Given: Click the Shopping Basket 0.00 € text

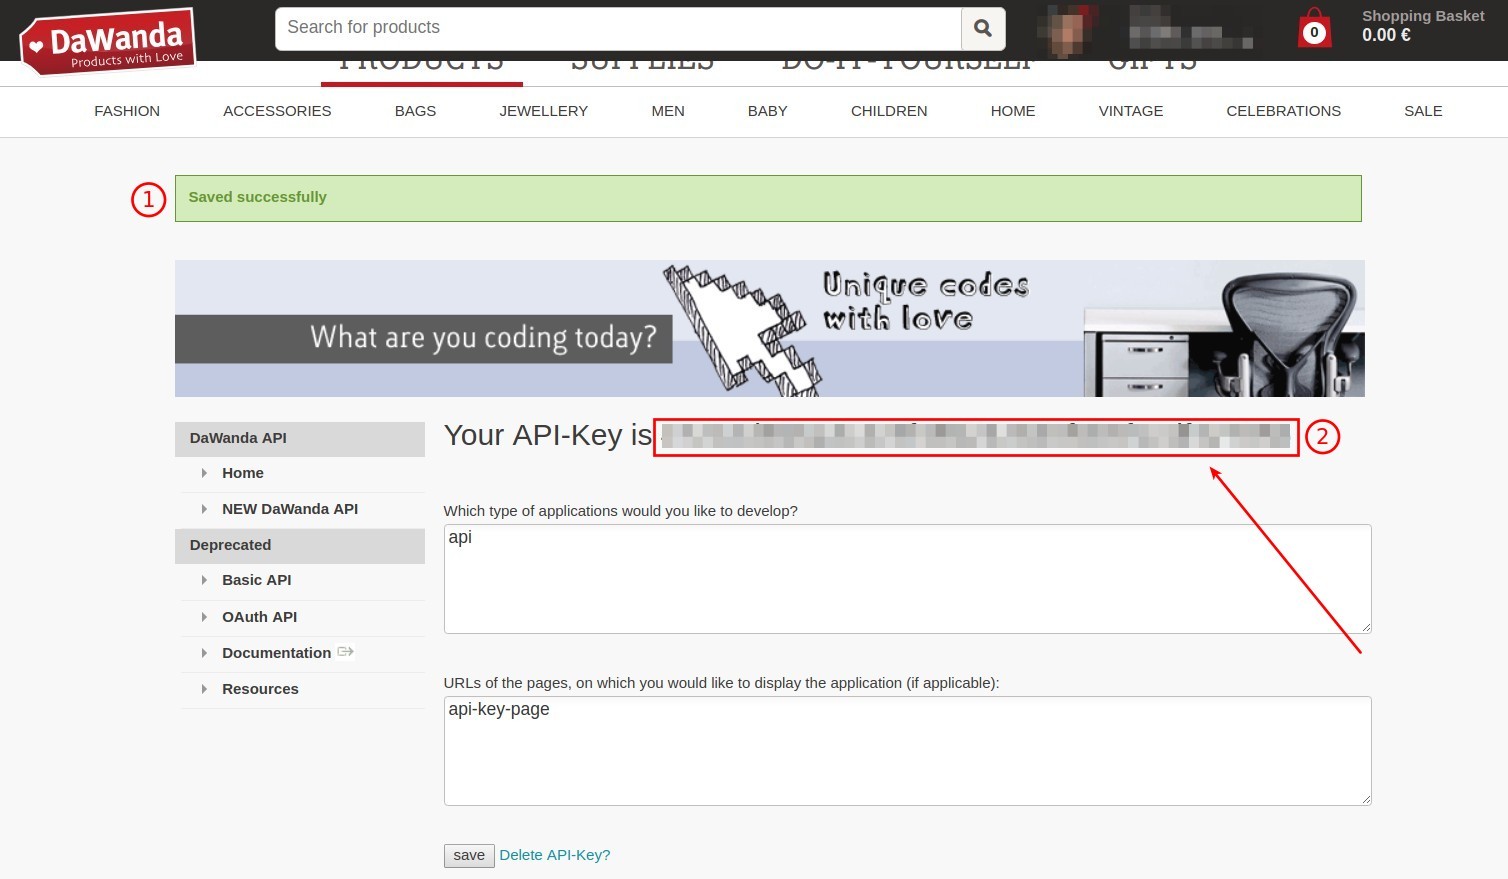Looking at the screenshot, I should click(x=1422, y=26).
